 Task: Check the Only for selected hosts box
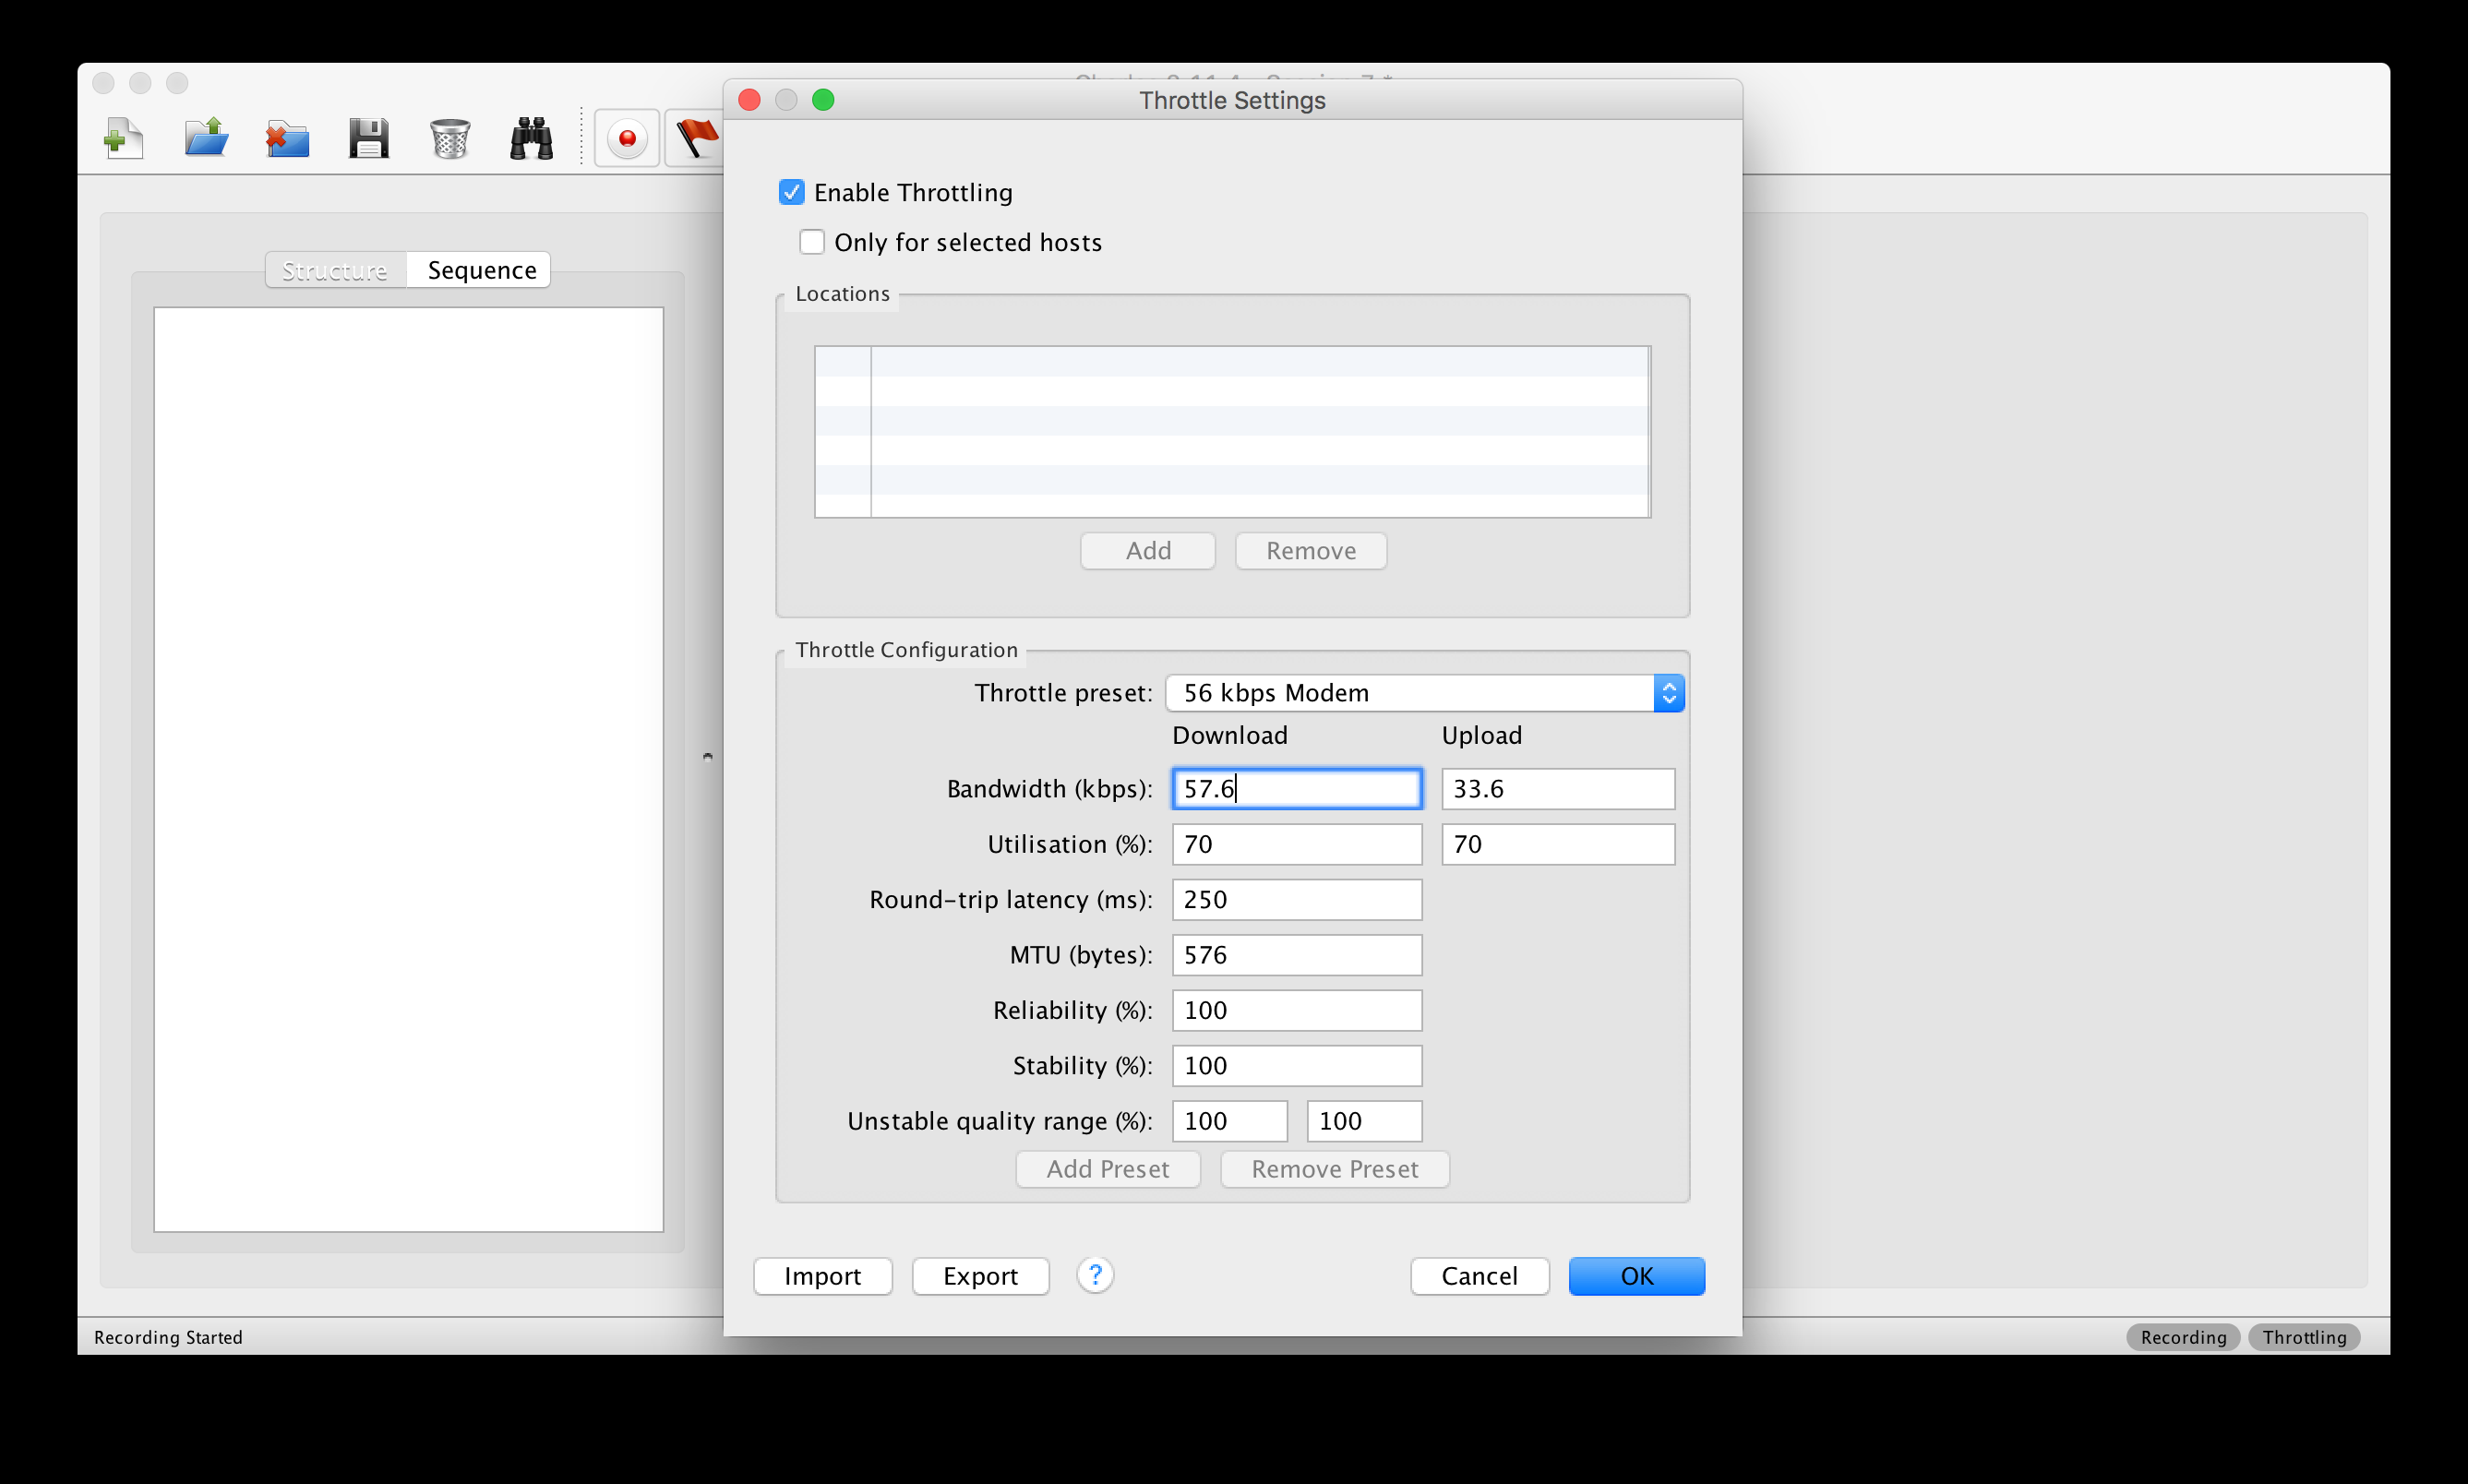(x=811, y=242)
